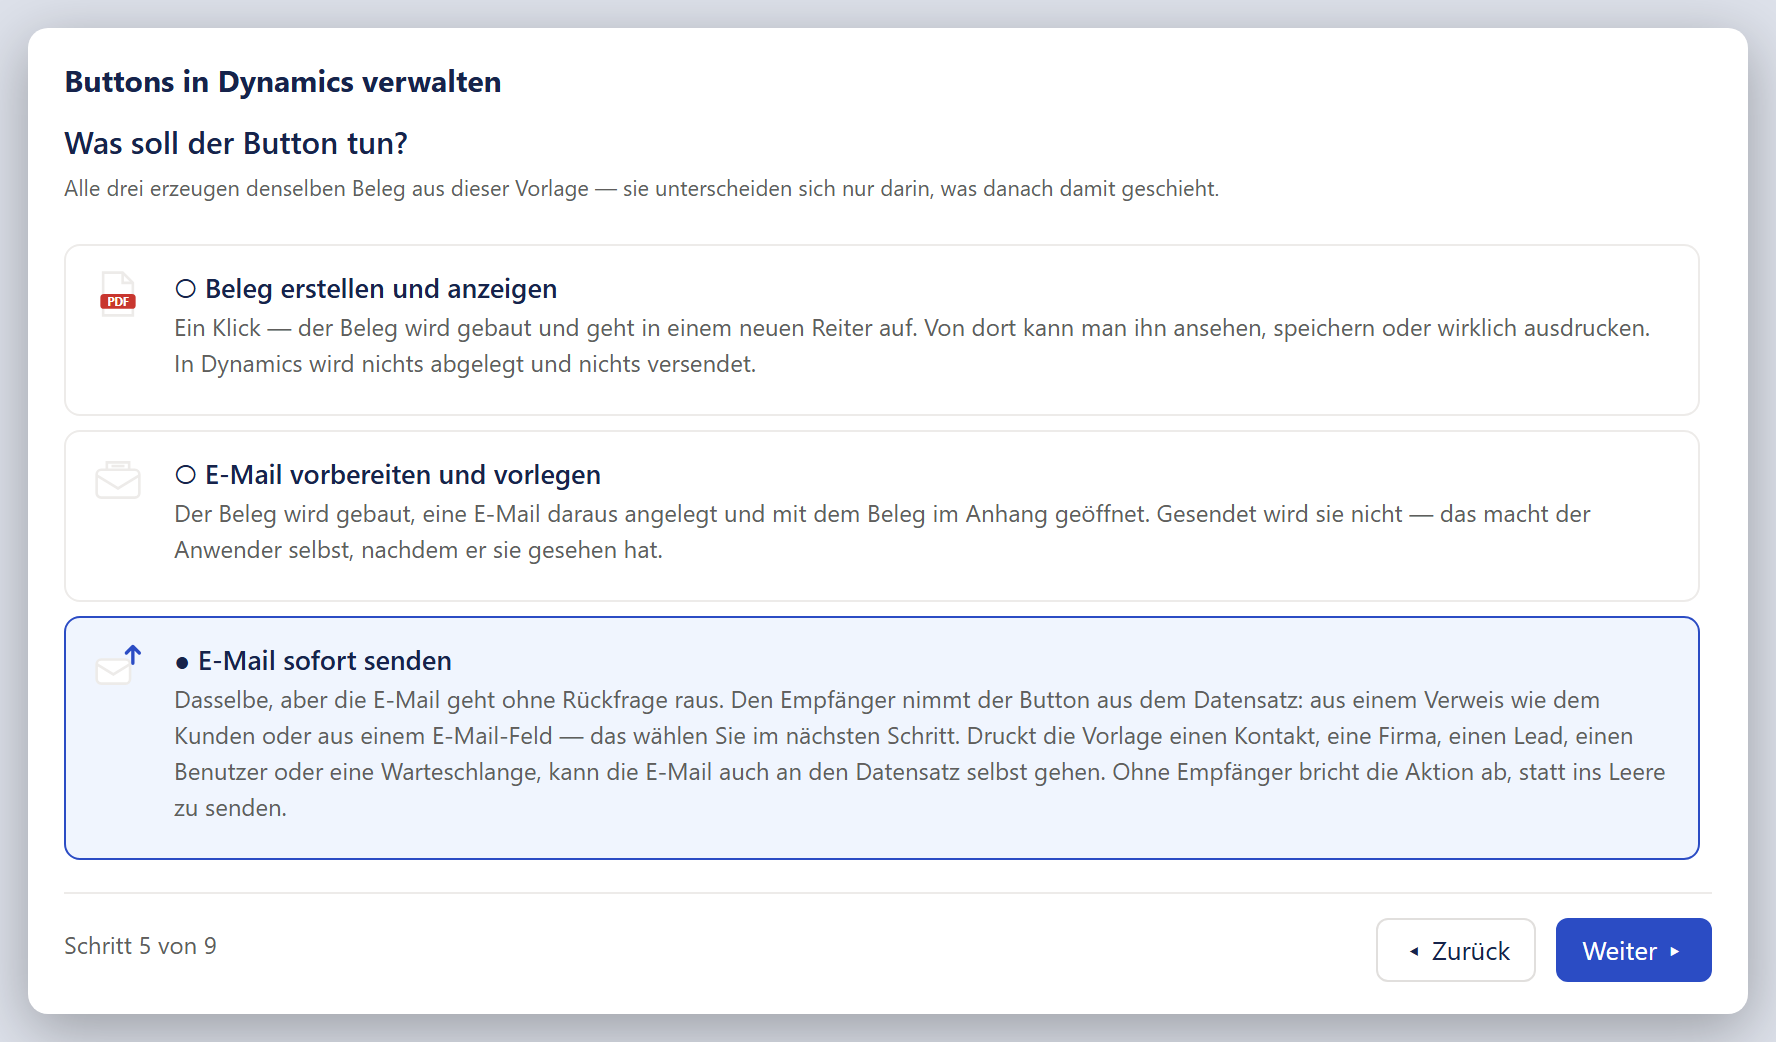Go back with the Zurück button

tap(1455, 950)
